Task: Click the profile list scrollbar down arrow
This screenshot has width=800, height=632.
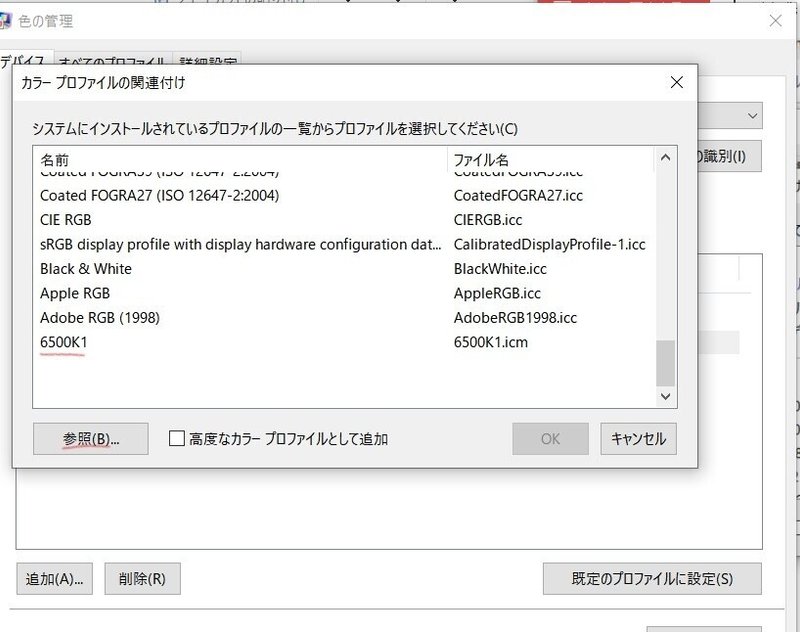Action: click(x=663, y=394)
